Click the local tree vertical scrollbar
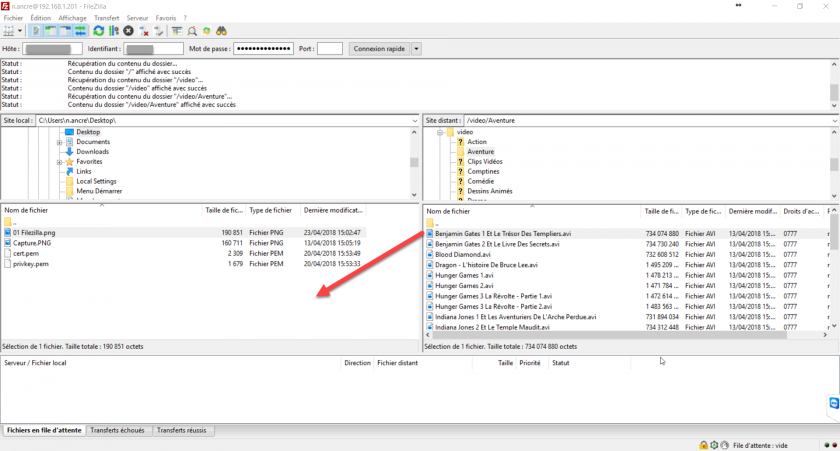The height and width of the screenshot is (451, 840). pos(414,163)
